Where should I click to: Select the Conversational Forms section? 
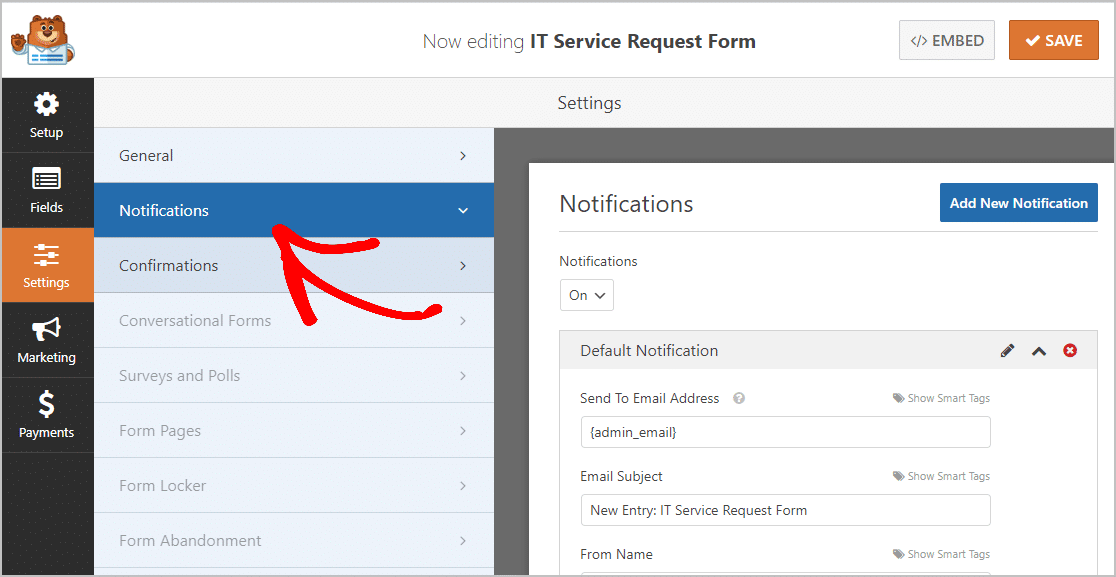pos(294,320)
